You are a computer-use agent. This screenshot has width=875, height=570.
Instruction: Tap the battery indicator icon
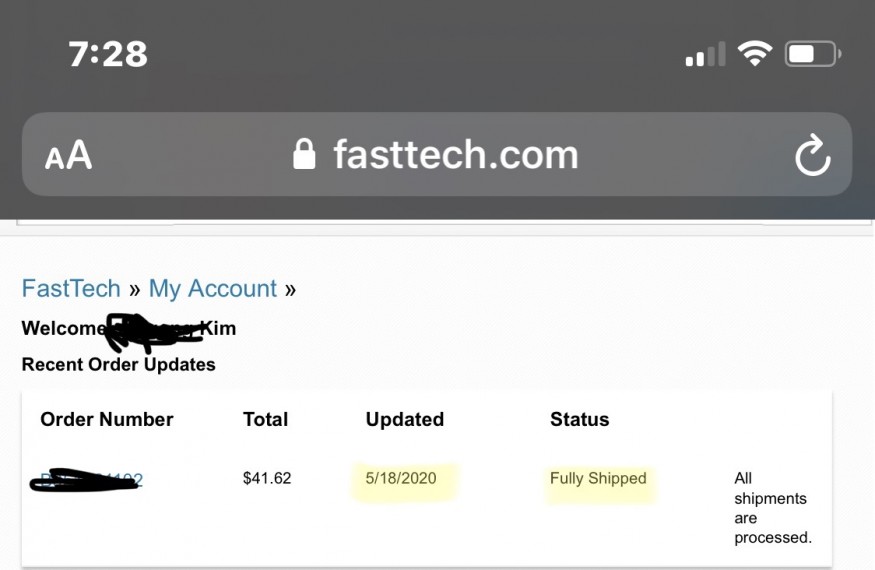pos(813,54)
